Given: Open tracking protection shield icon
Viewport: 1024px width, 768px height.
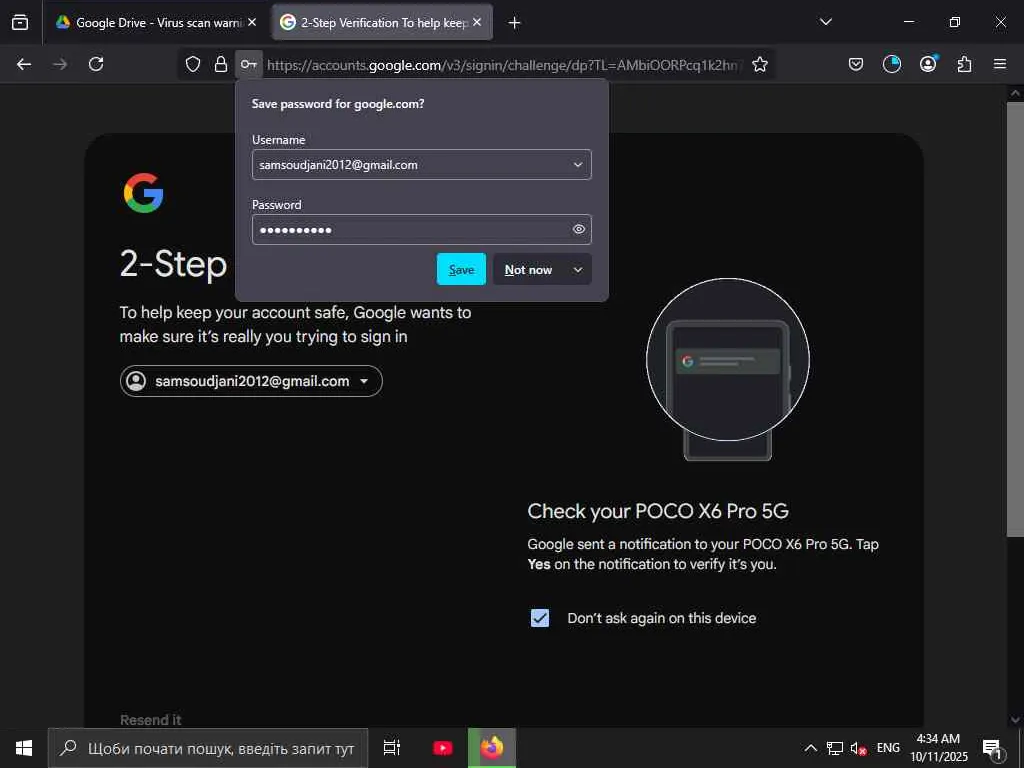Looking at the screenshot, I should pos(193,64).
